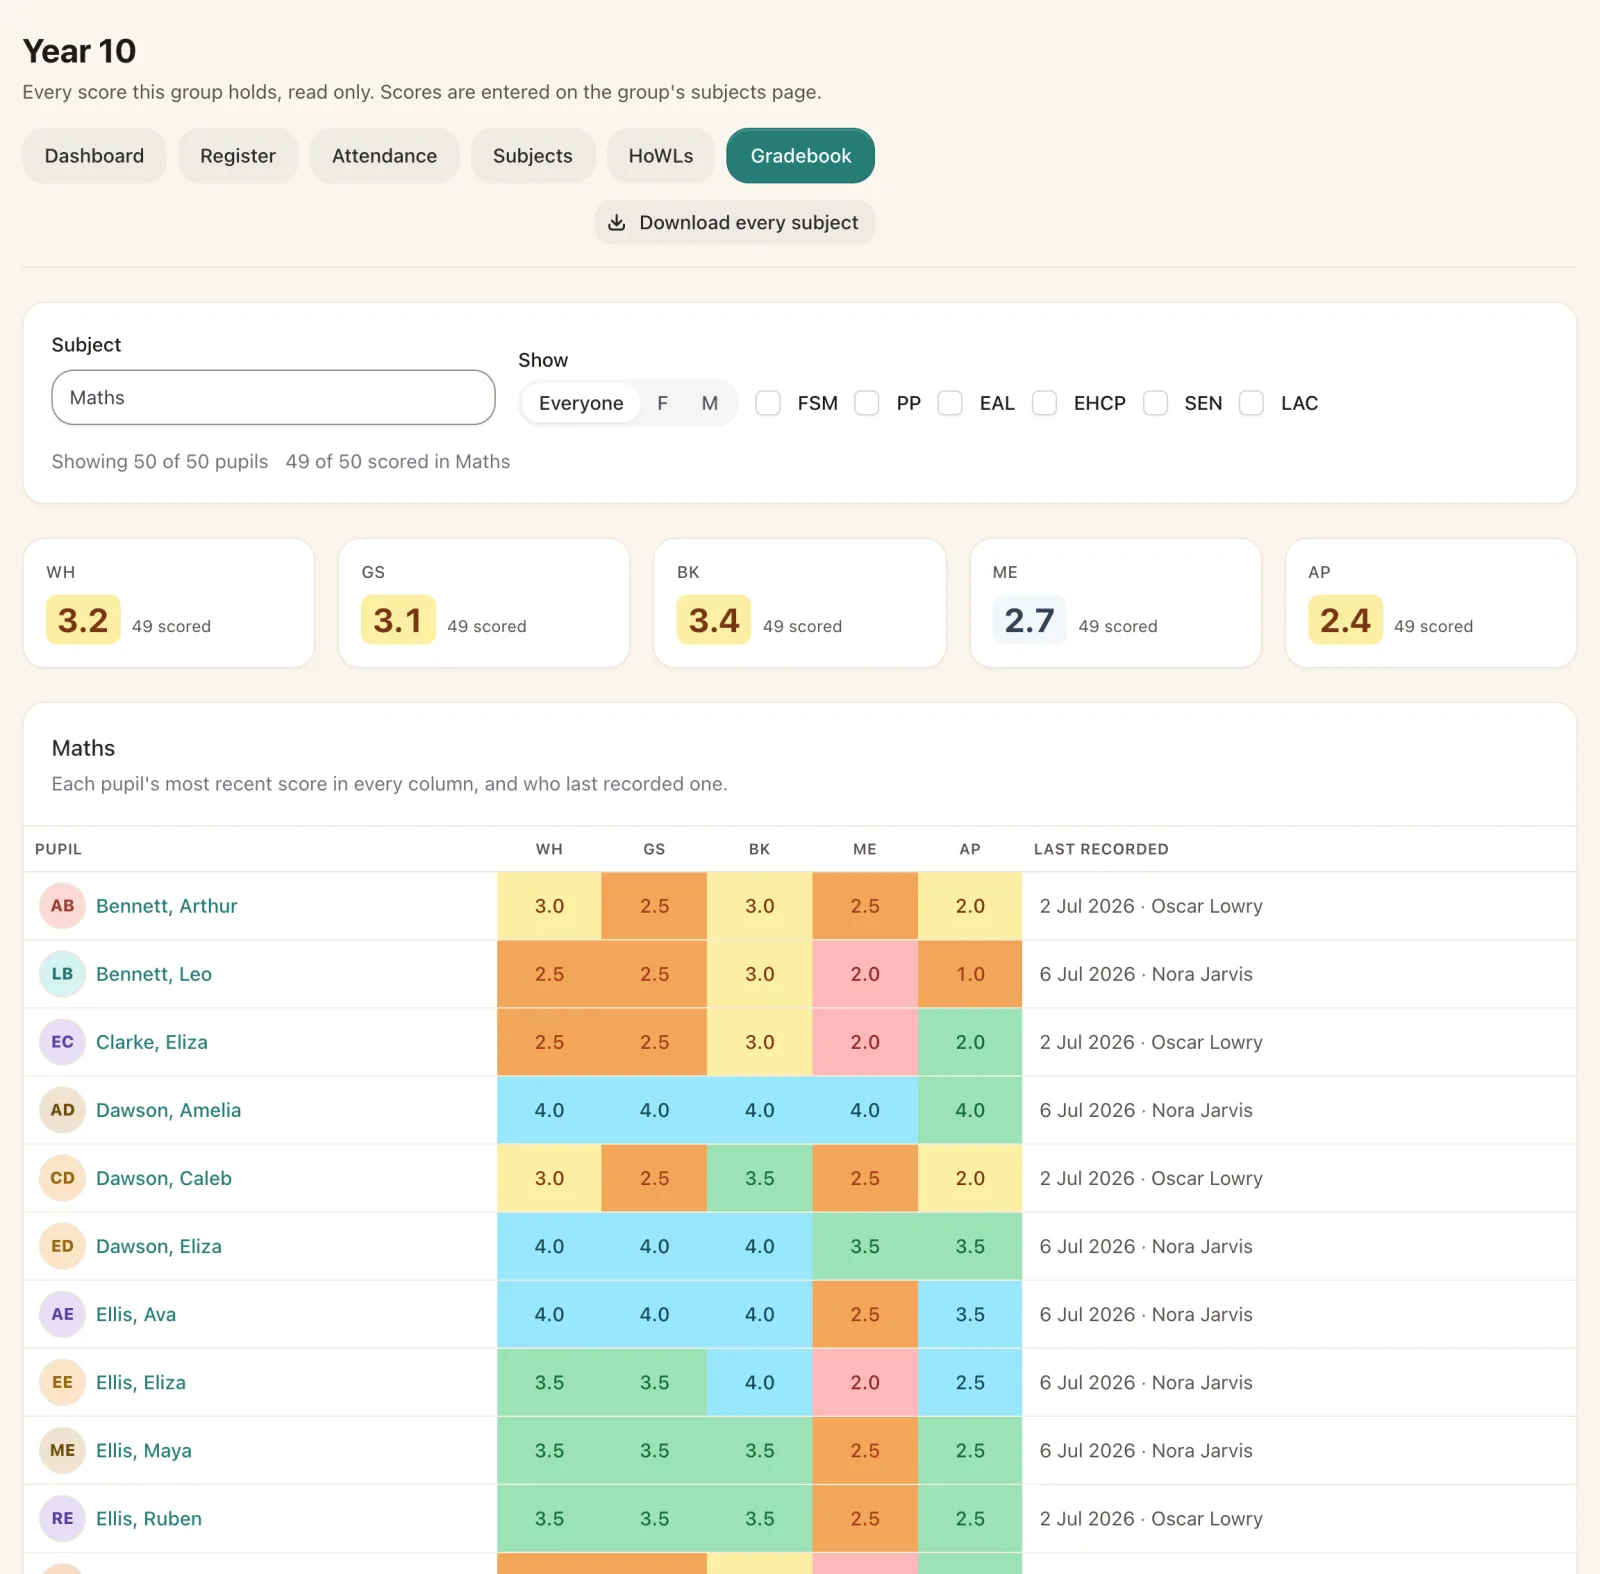
Task: Select the HoWLs tab
Action: [x=661, y=156]
